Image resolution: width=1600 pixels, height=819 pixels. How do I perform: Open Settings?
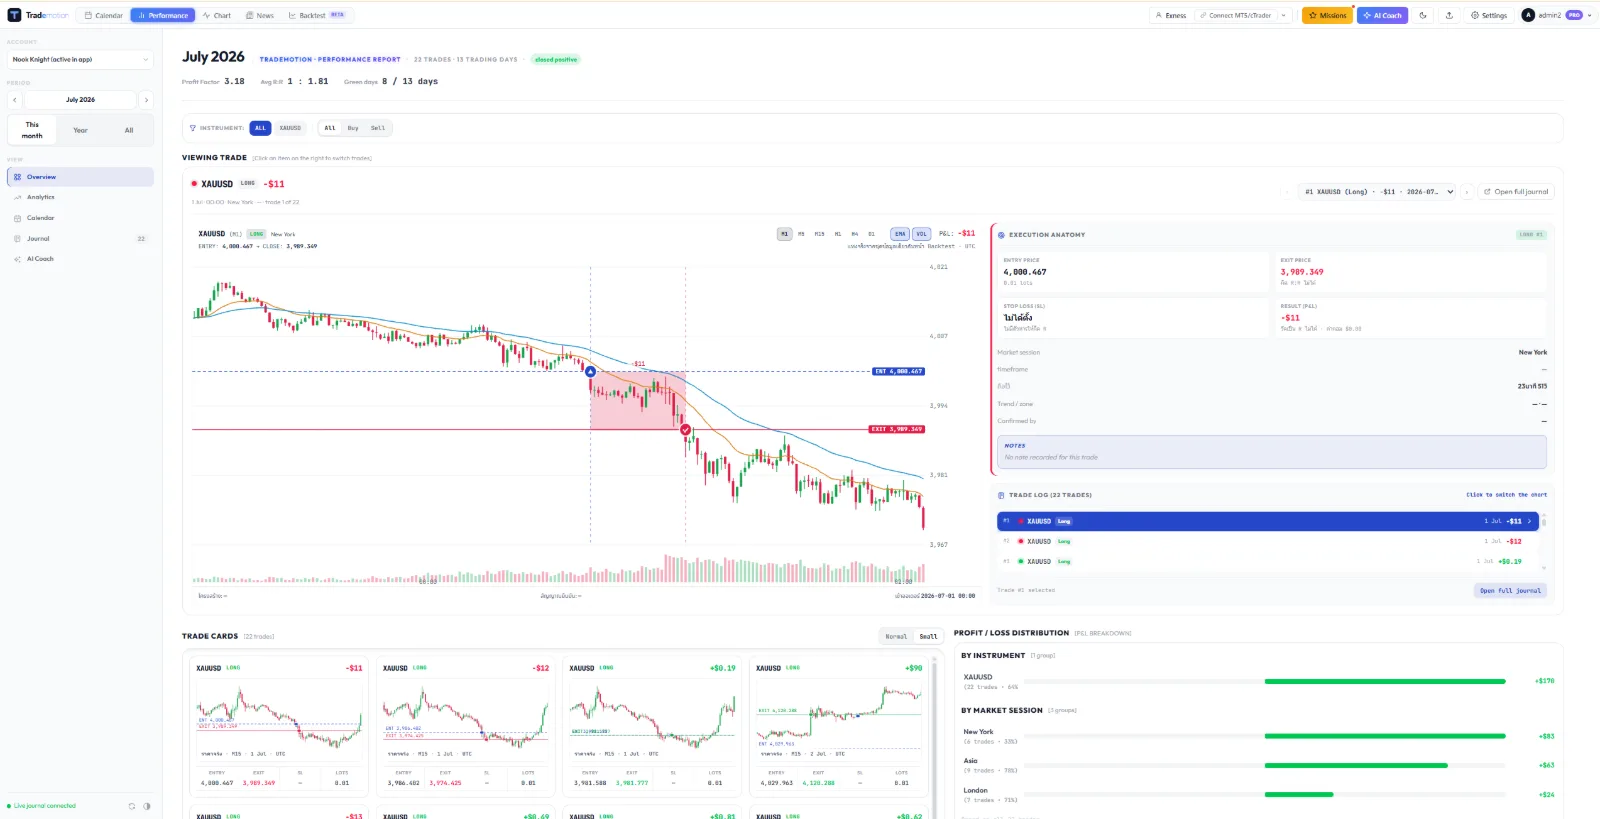(1489, 15)
